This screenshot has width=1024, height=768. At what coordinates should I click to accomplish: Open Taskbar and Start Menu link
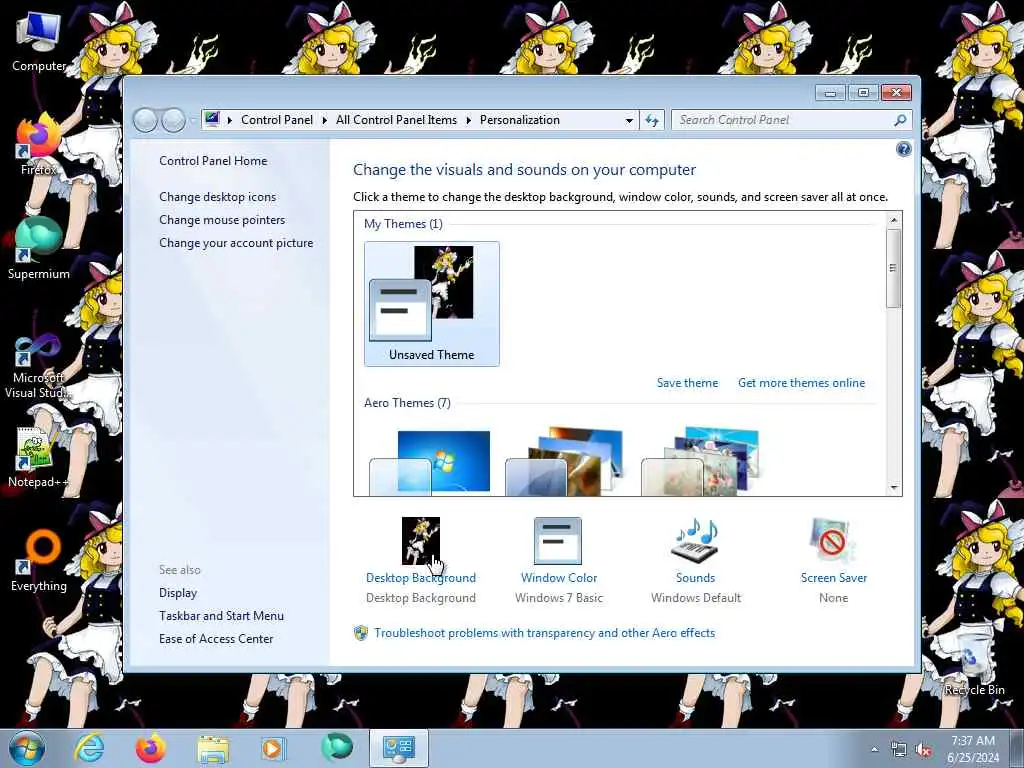click(221, 616)
